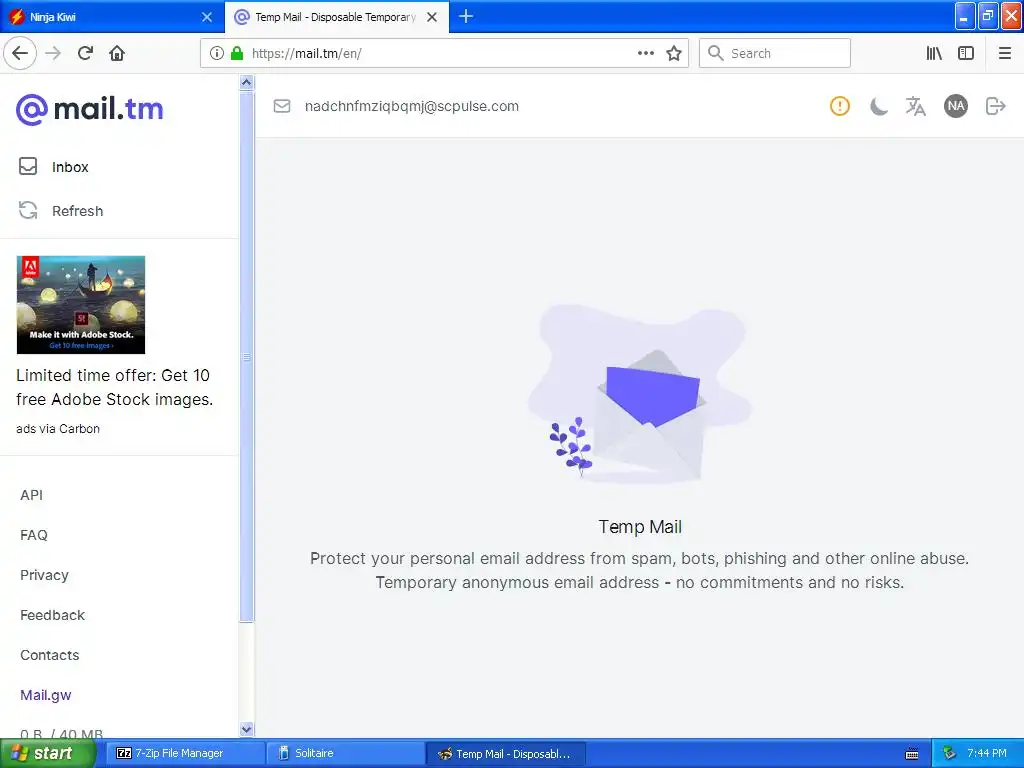Open the Windows start menu
This screenshot has height=768, width=1024.
point(47,753)
